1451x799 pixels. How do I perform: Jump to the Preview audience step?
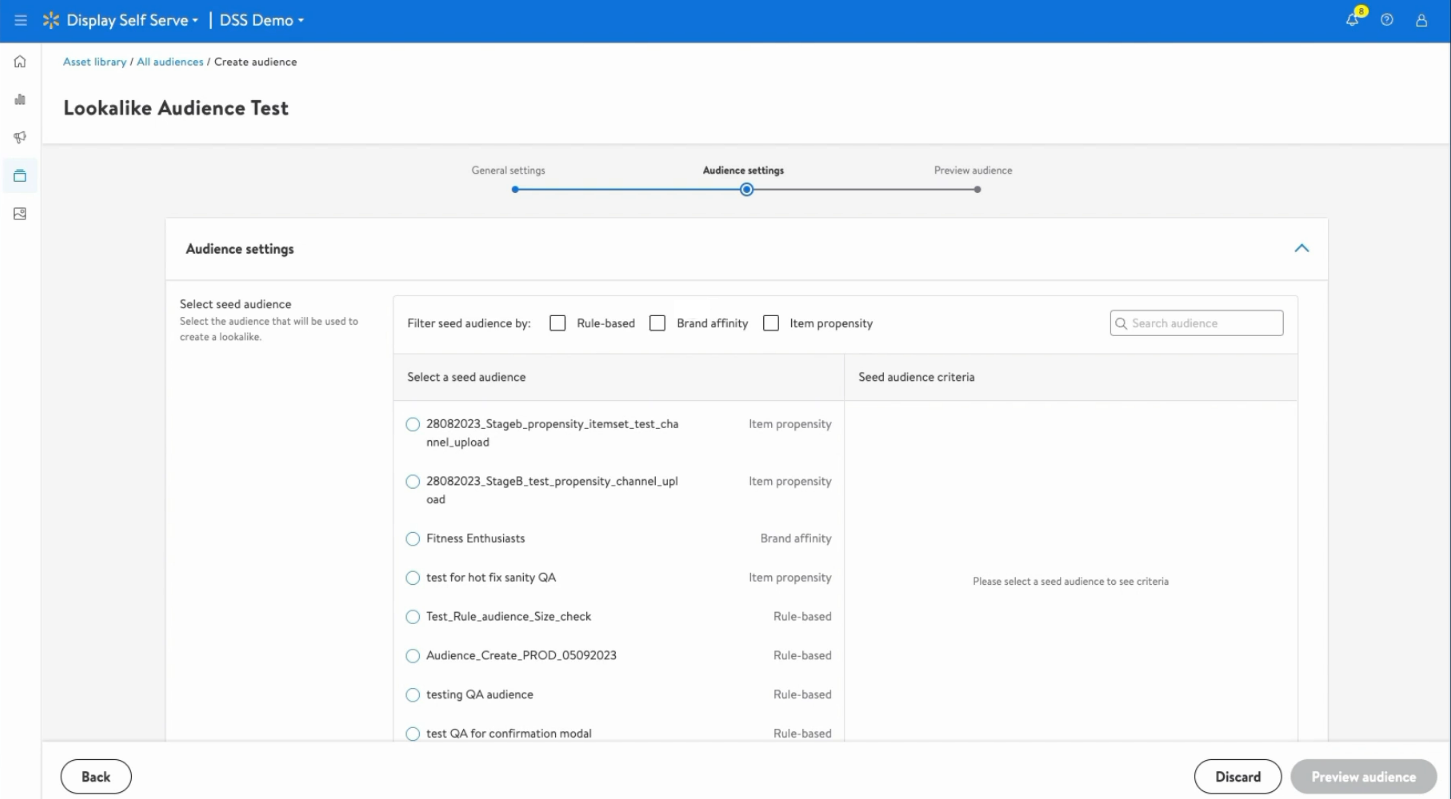[977, 189]
